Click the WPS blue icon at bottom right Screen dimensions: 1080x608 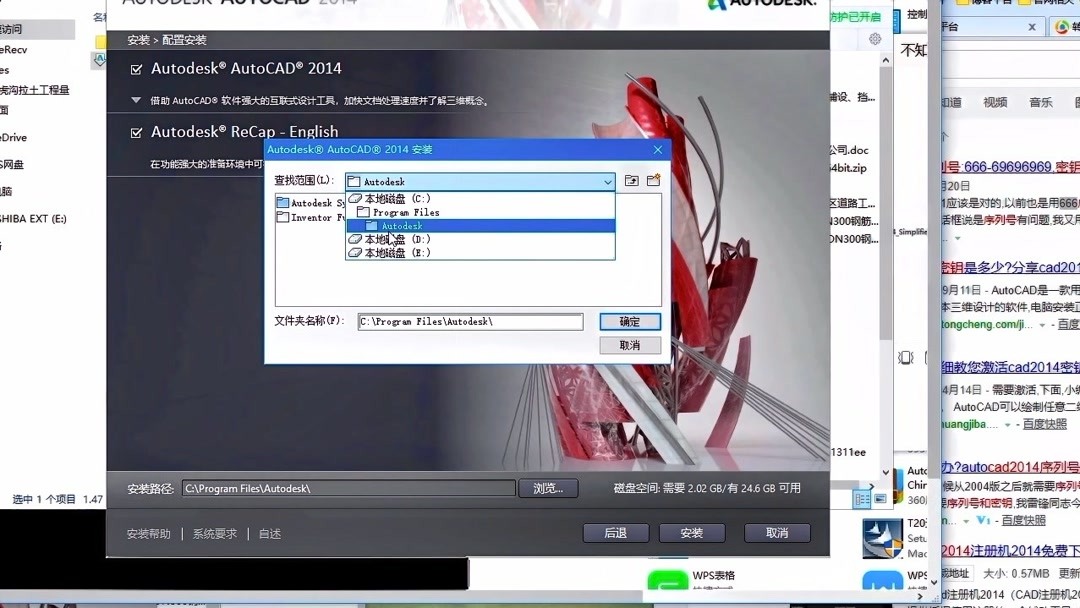[x=884, y=580]
